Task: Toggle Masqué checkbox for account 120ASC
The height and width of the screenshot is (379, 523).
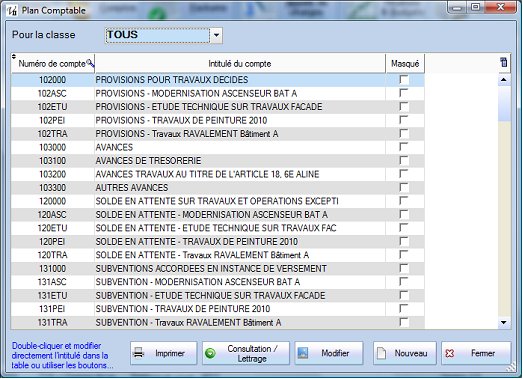Action: 404,215
